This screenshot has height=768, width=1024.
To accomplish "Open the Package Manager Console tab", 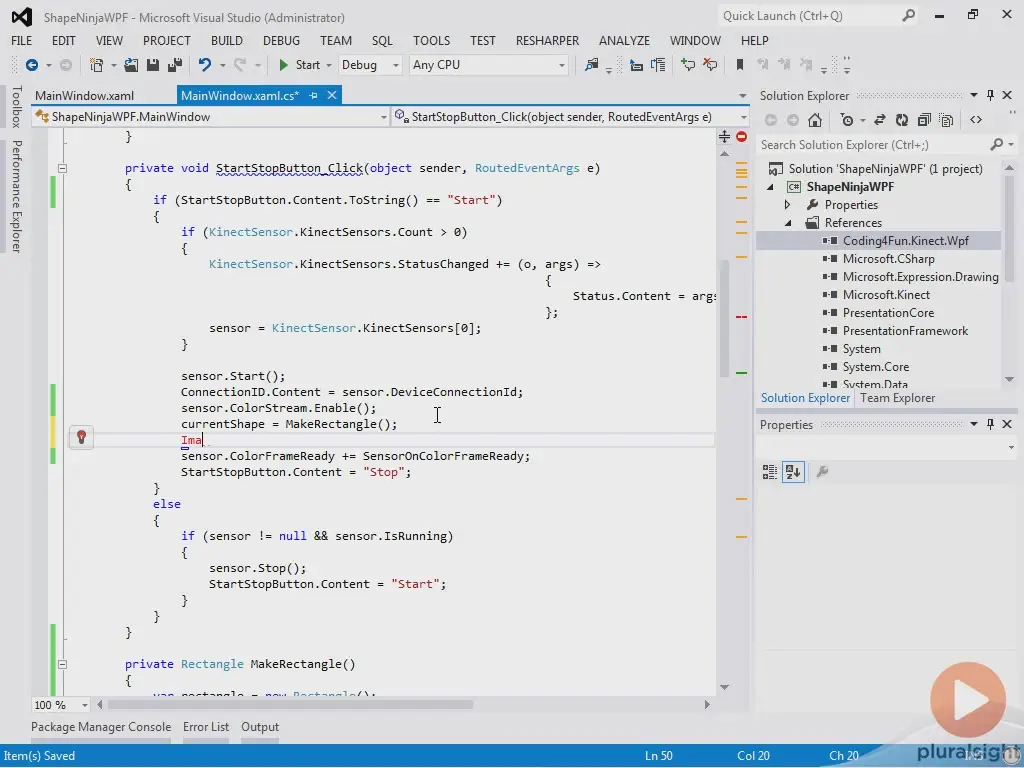I will pyautogui.click(x=101, y=727).
